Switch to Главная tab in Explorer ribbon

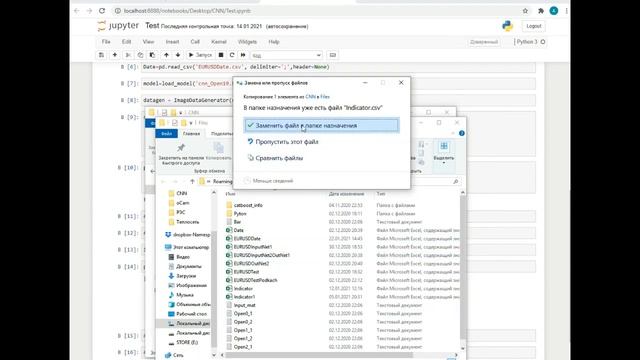[191, 133]
